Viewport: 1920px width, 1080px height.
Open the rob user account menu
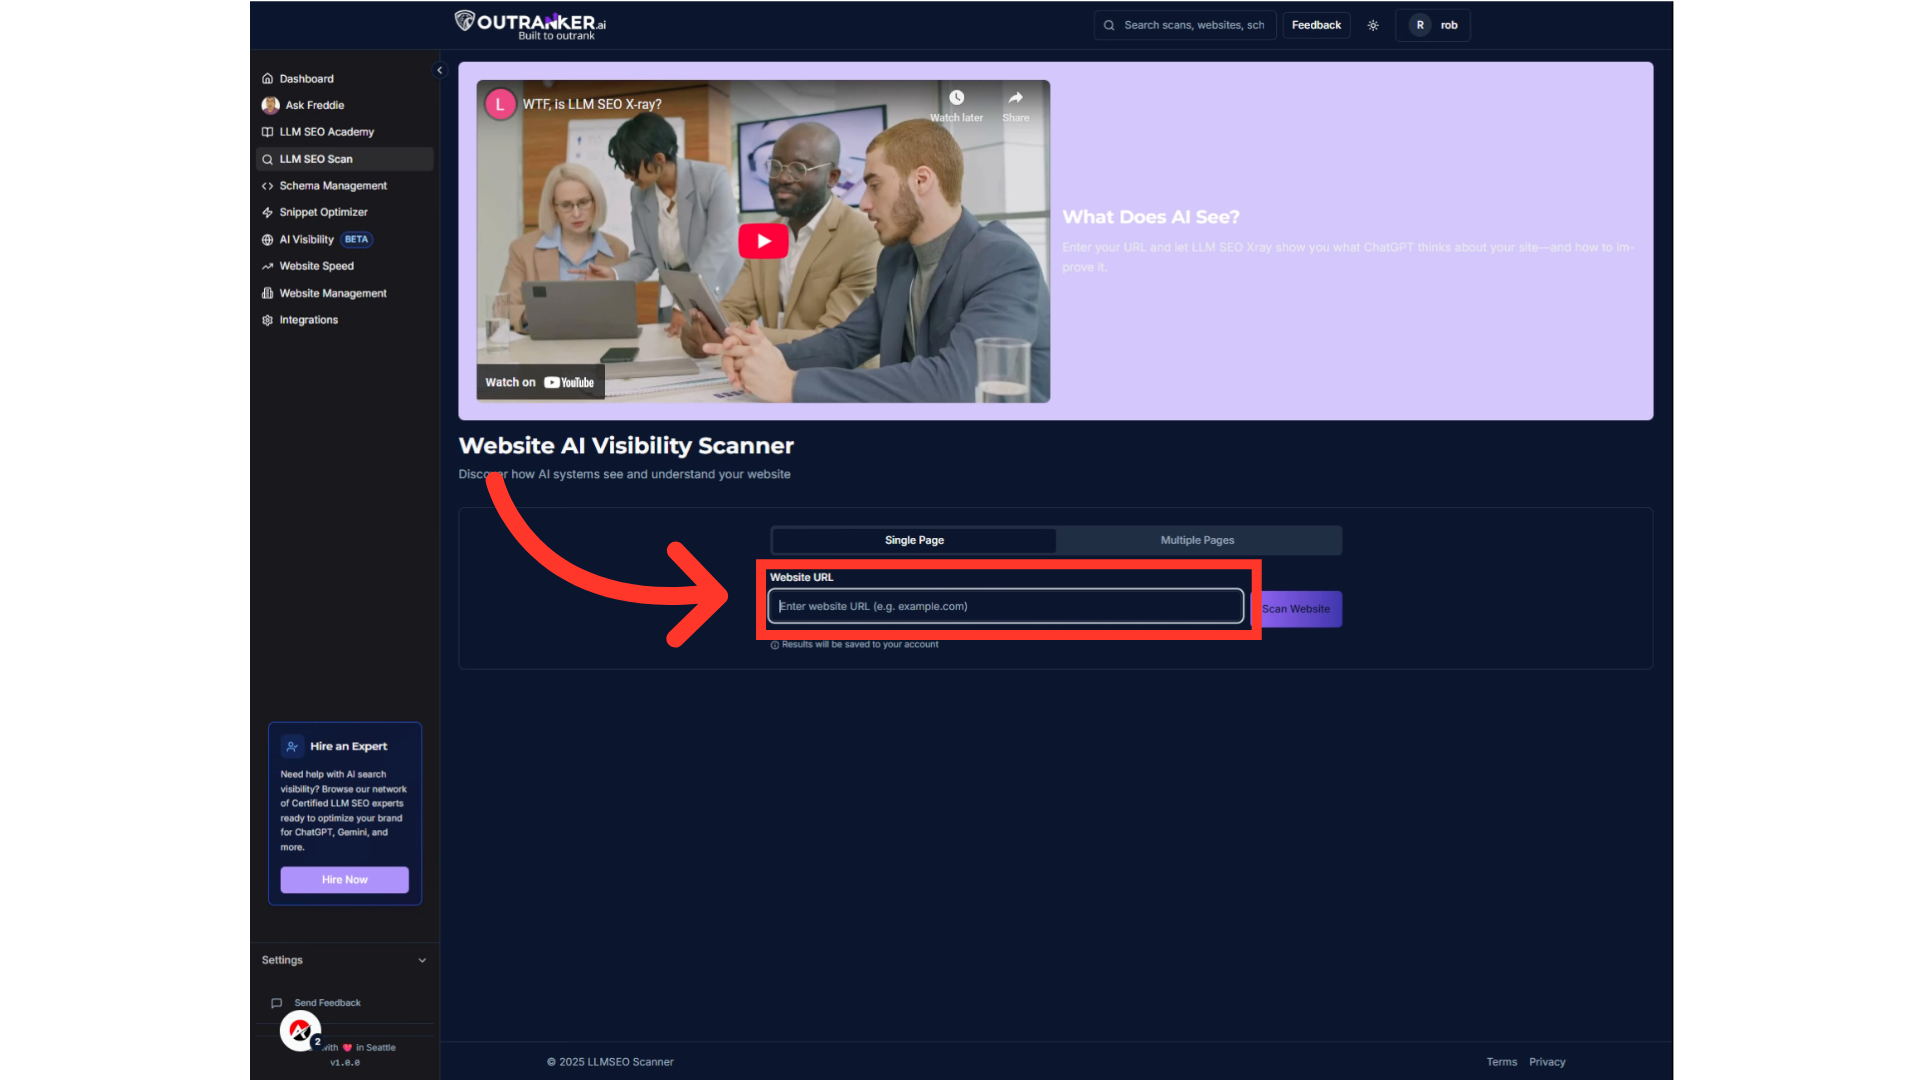click(1433, 26)
